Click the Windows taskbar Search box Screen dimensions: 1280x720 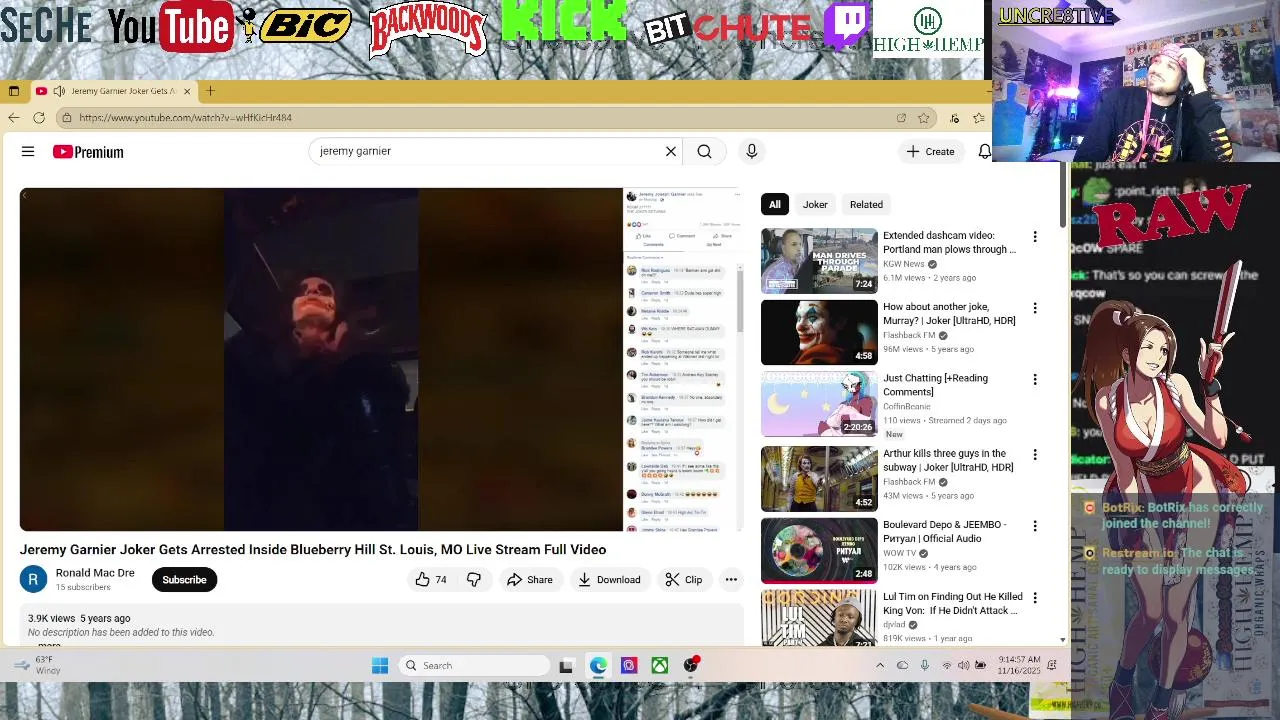point(475,666)
